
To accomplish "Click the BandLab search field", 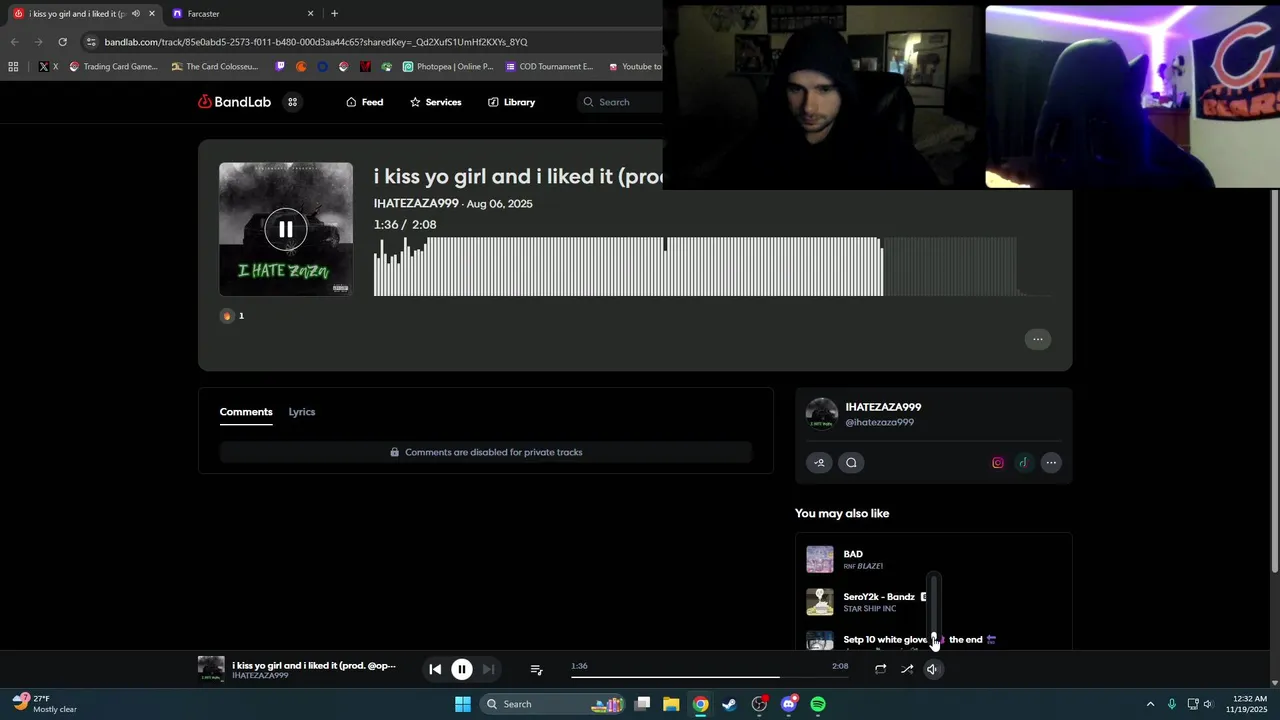I will coord(620,102).
